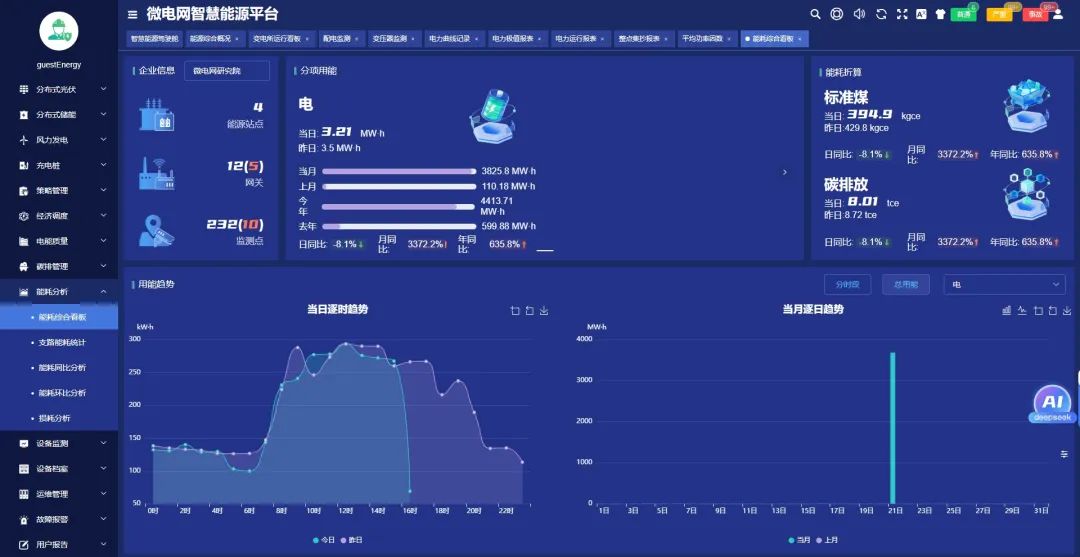Click the language translate icon in header
1080x557 pixels.
[x=921, y=14]
